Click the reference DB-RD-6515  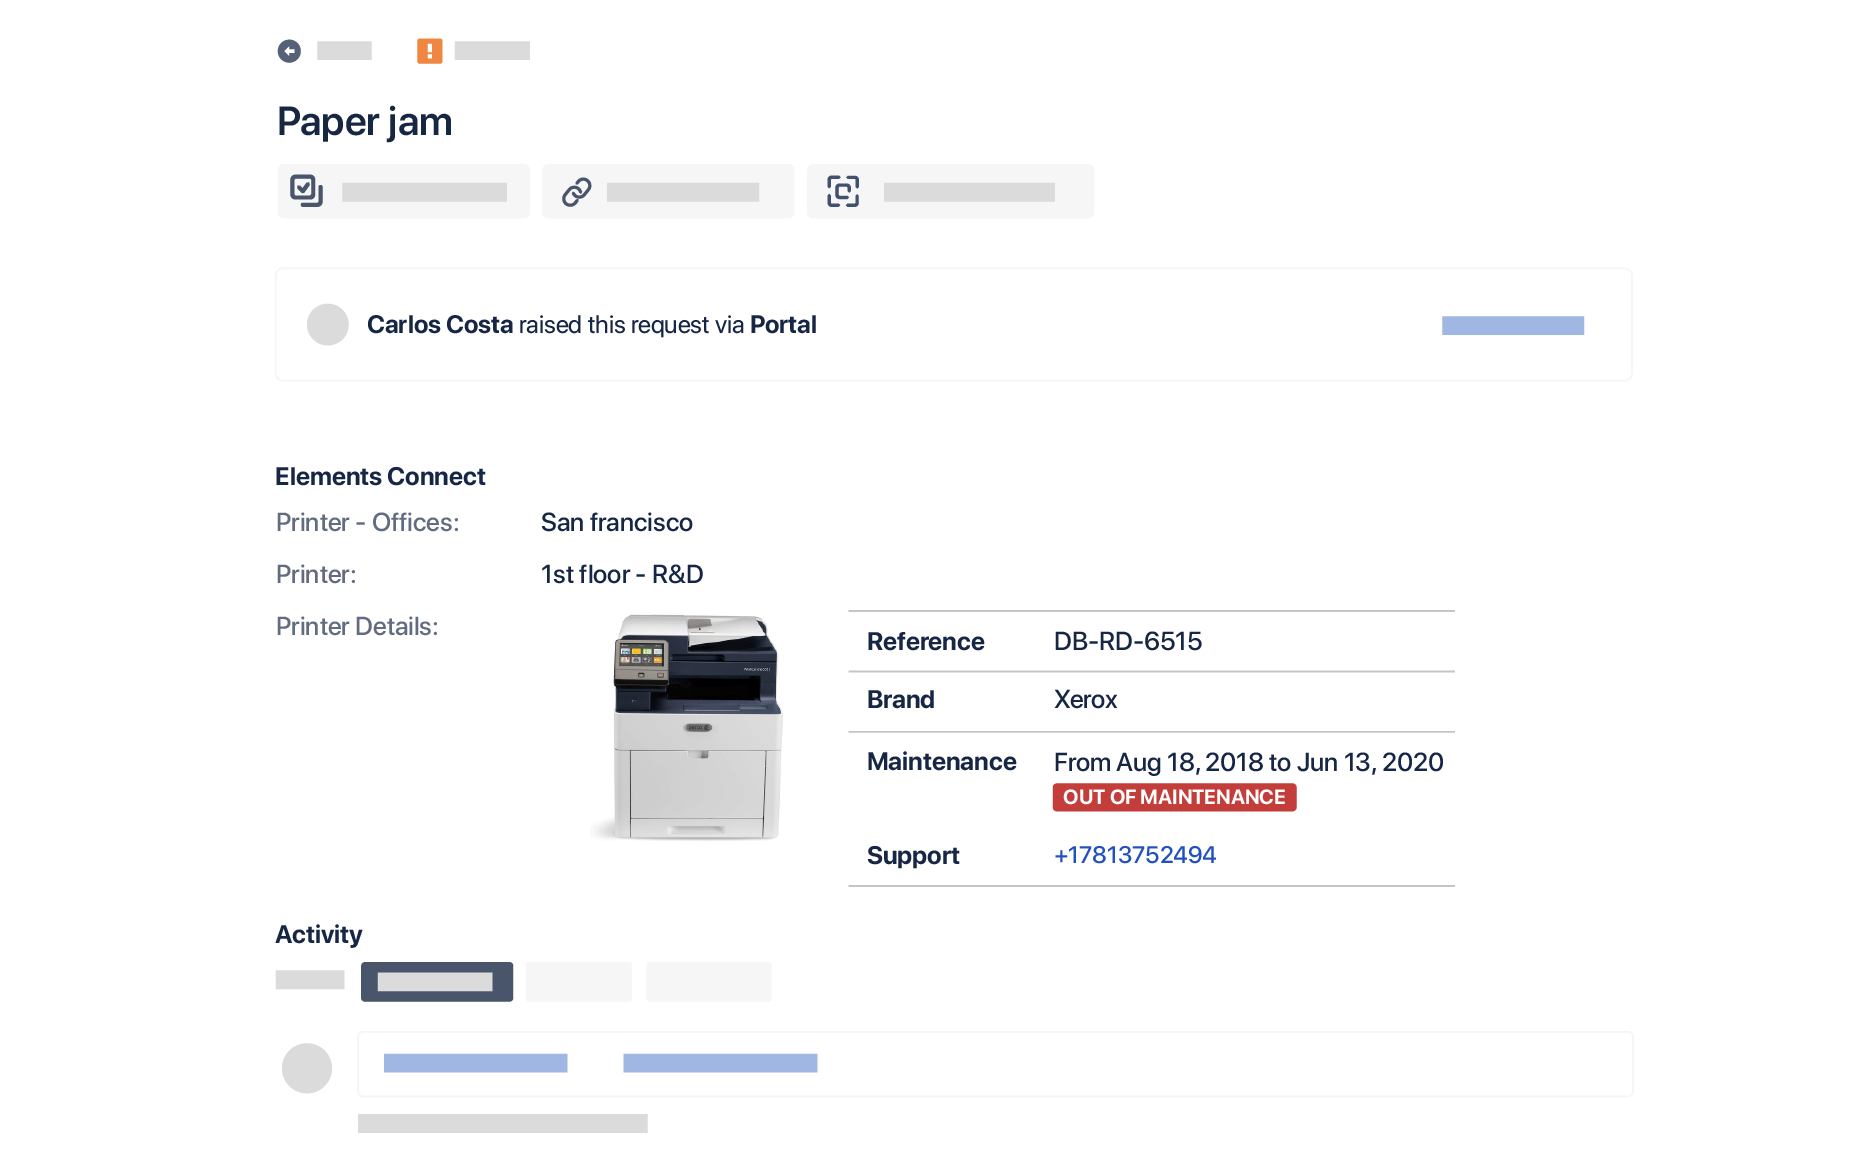point(1128,641)
